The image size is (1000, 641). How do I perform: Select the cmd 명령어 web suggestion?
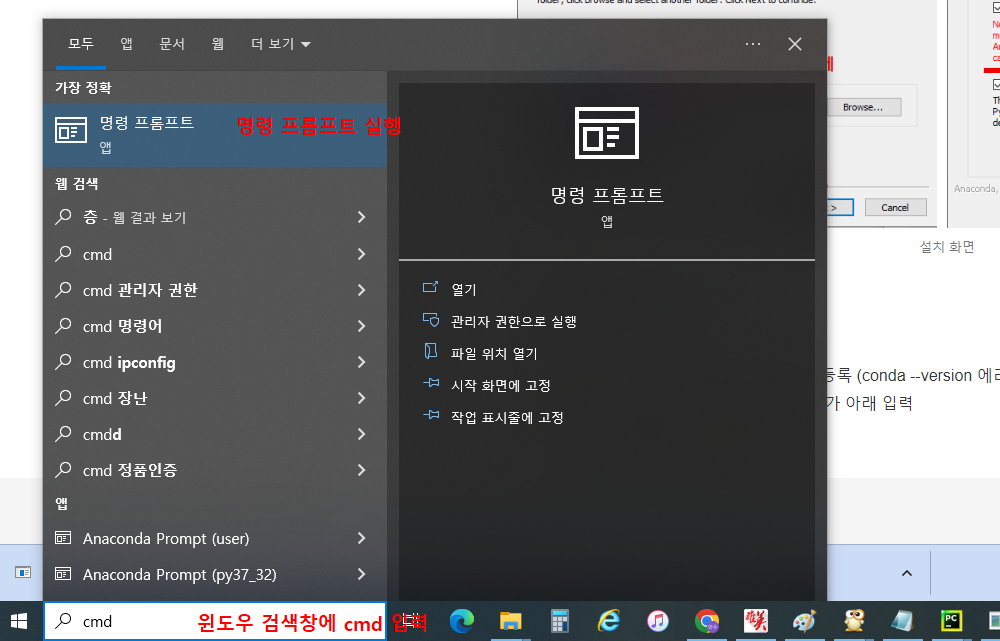(x=122, y=326)
